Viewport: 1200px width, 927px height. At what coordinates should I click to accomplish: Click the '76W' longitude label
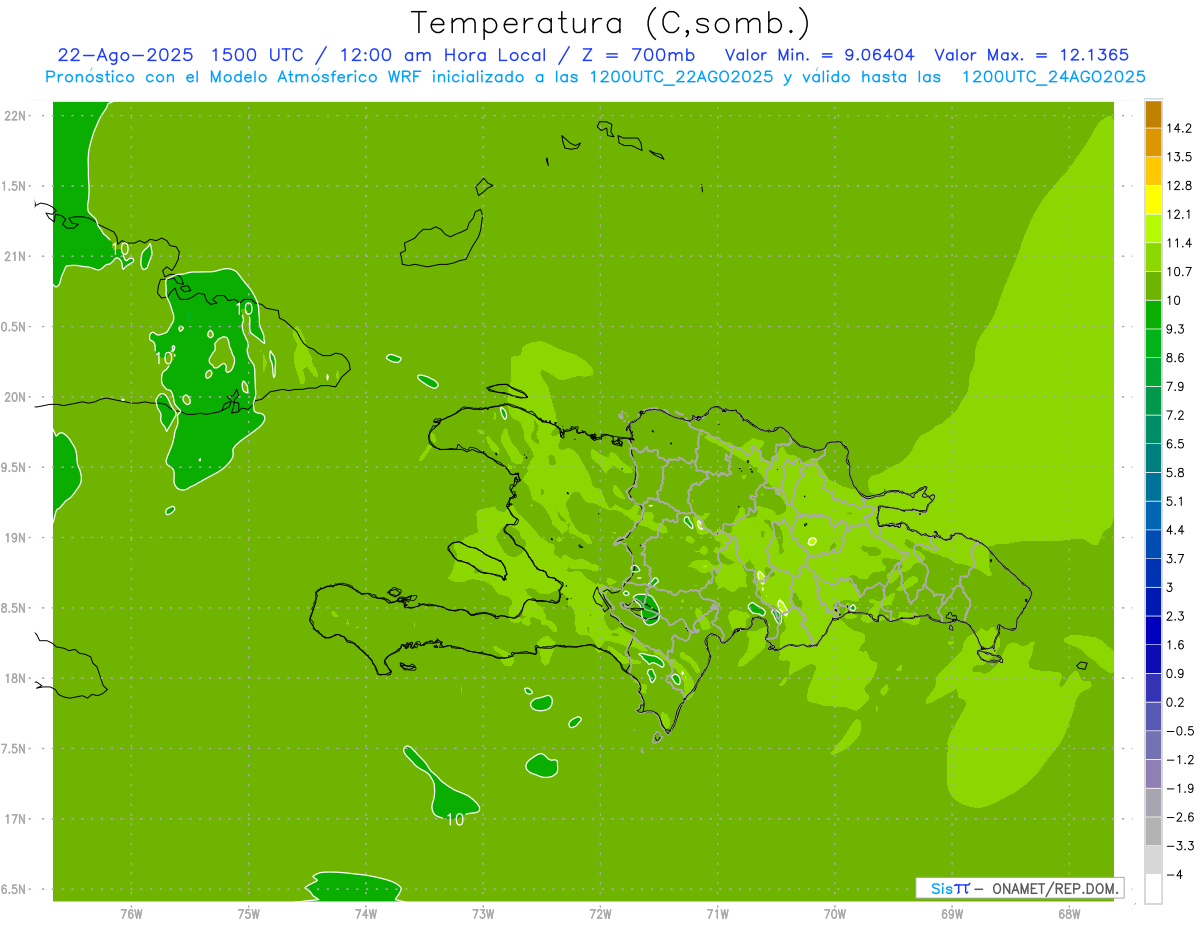[x=131, y=913]
